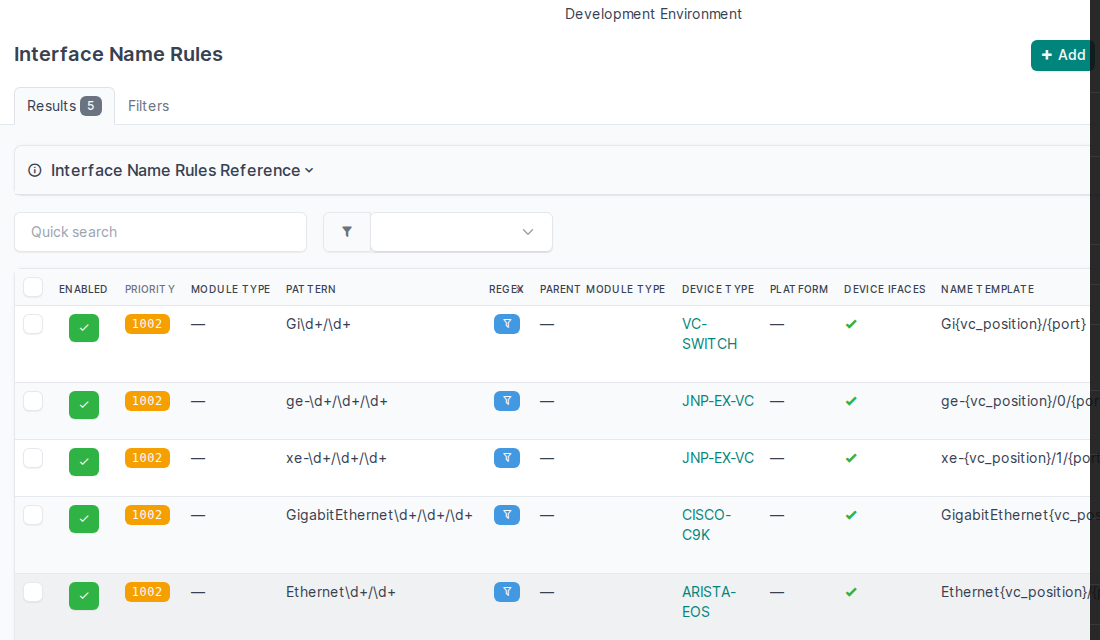This screenshot has height=640, width=1100.
Task: Click the regex badge on the xe- pattern row
Action: (507, 458)
